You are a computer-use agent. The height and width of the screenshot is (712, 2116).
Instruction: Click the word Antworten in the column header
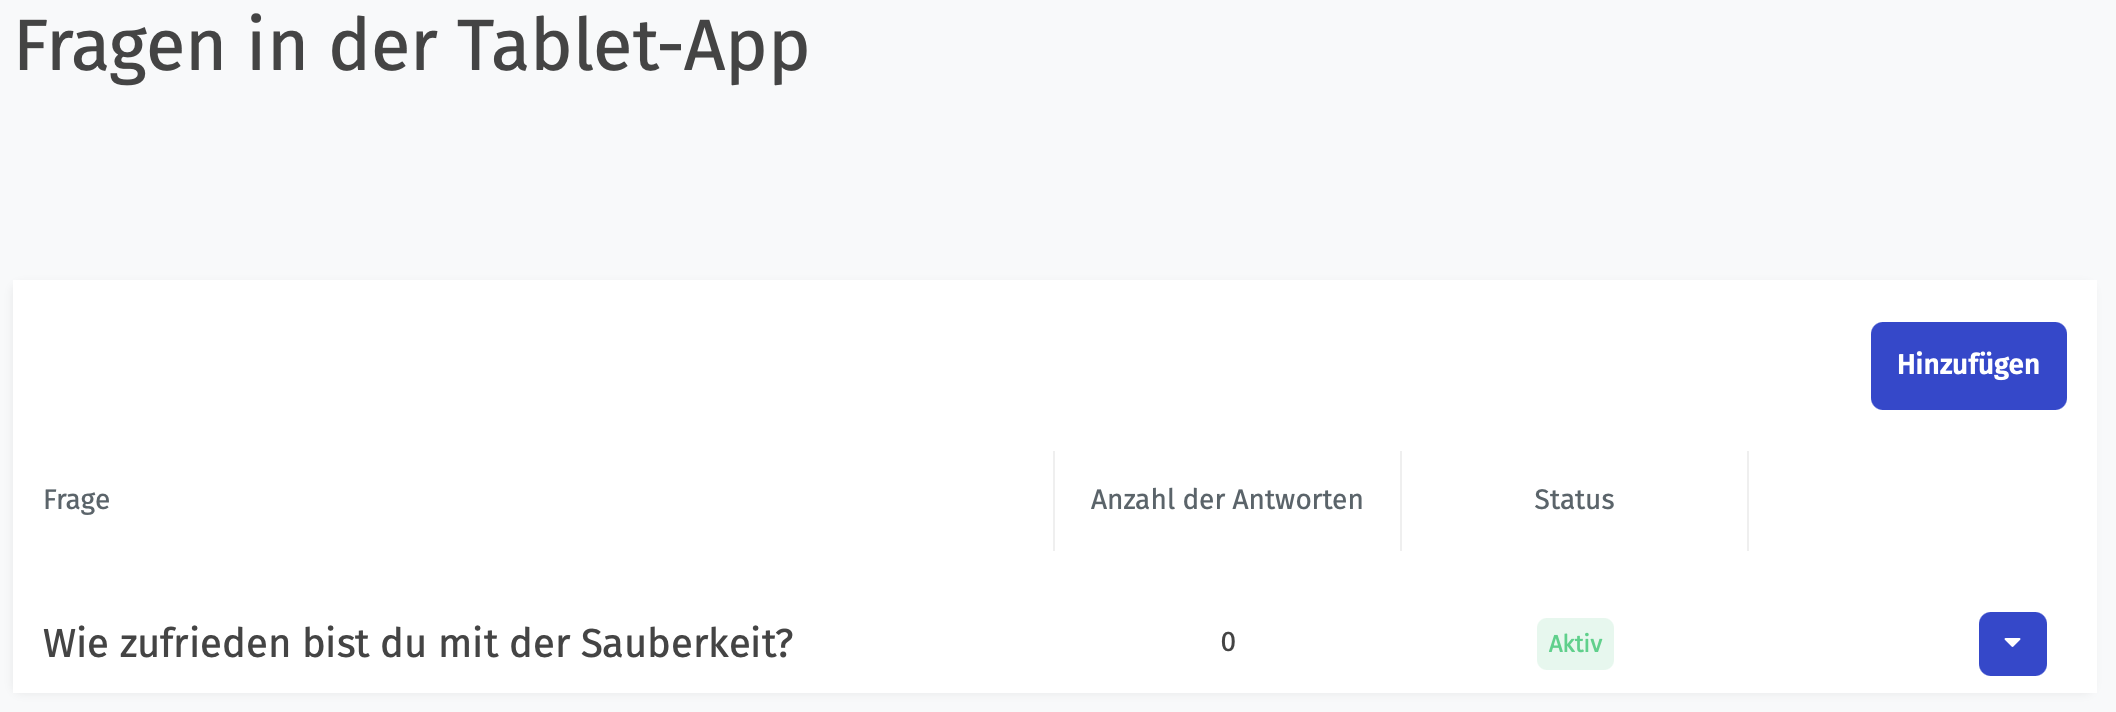tap(1297, 500)
